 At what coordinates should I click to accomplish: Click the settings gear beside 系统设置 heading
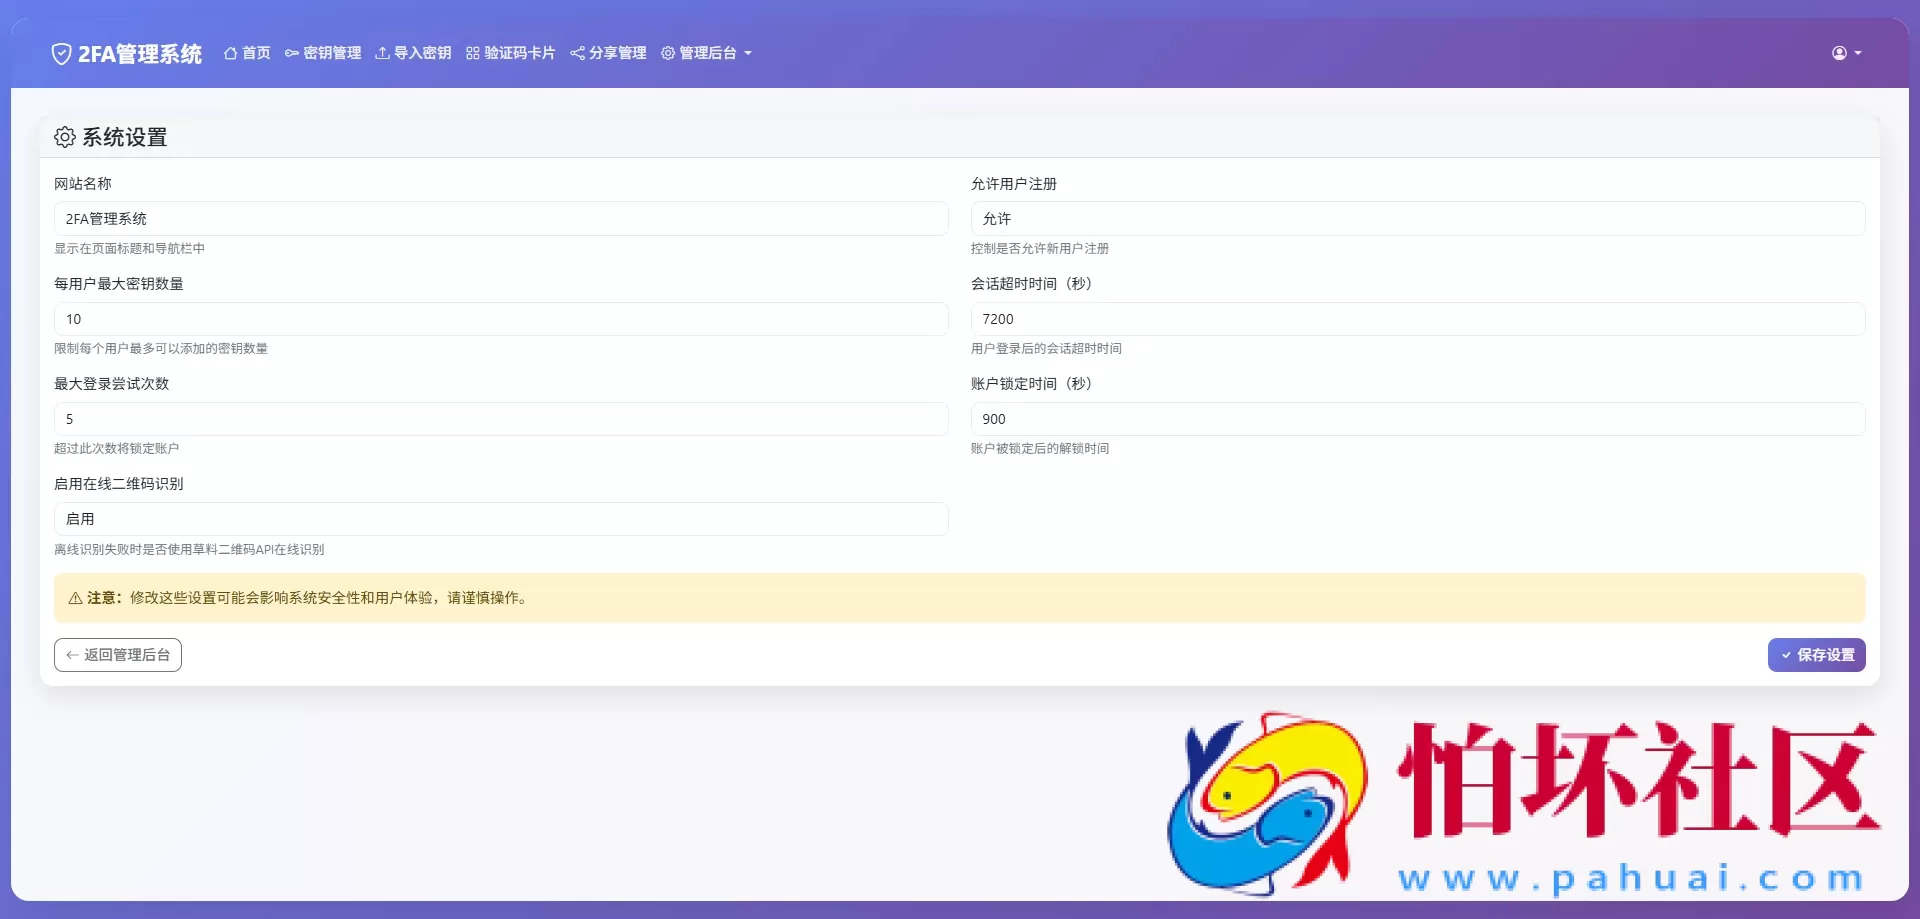click(x=65, y=137)
